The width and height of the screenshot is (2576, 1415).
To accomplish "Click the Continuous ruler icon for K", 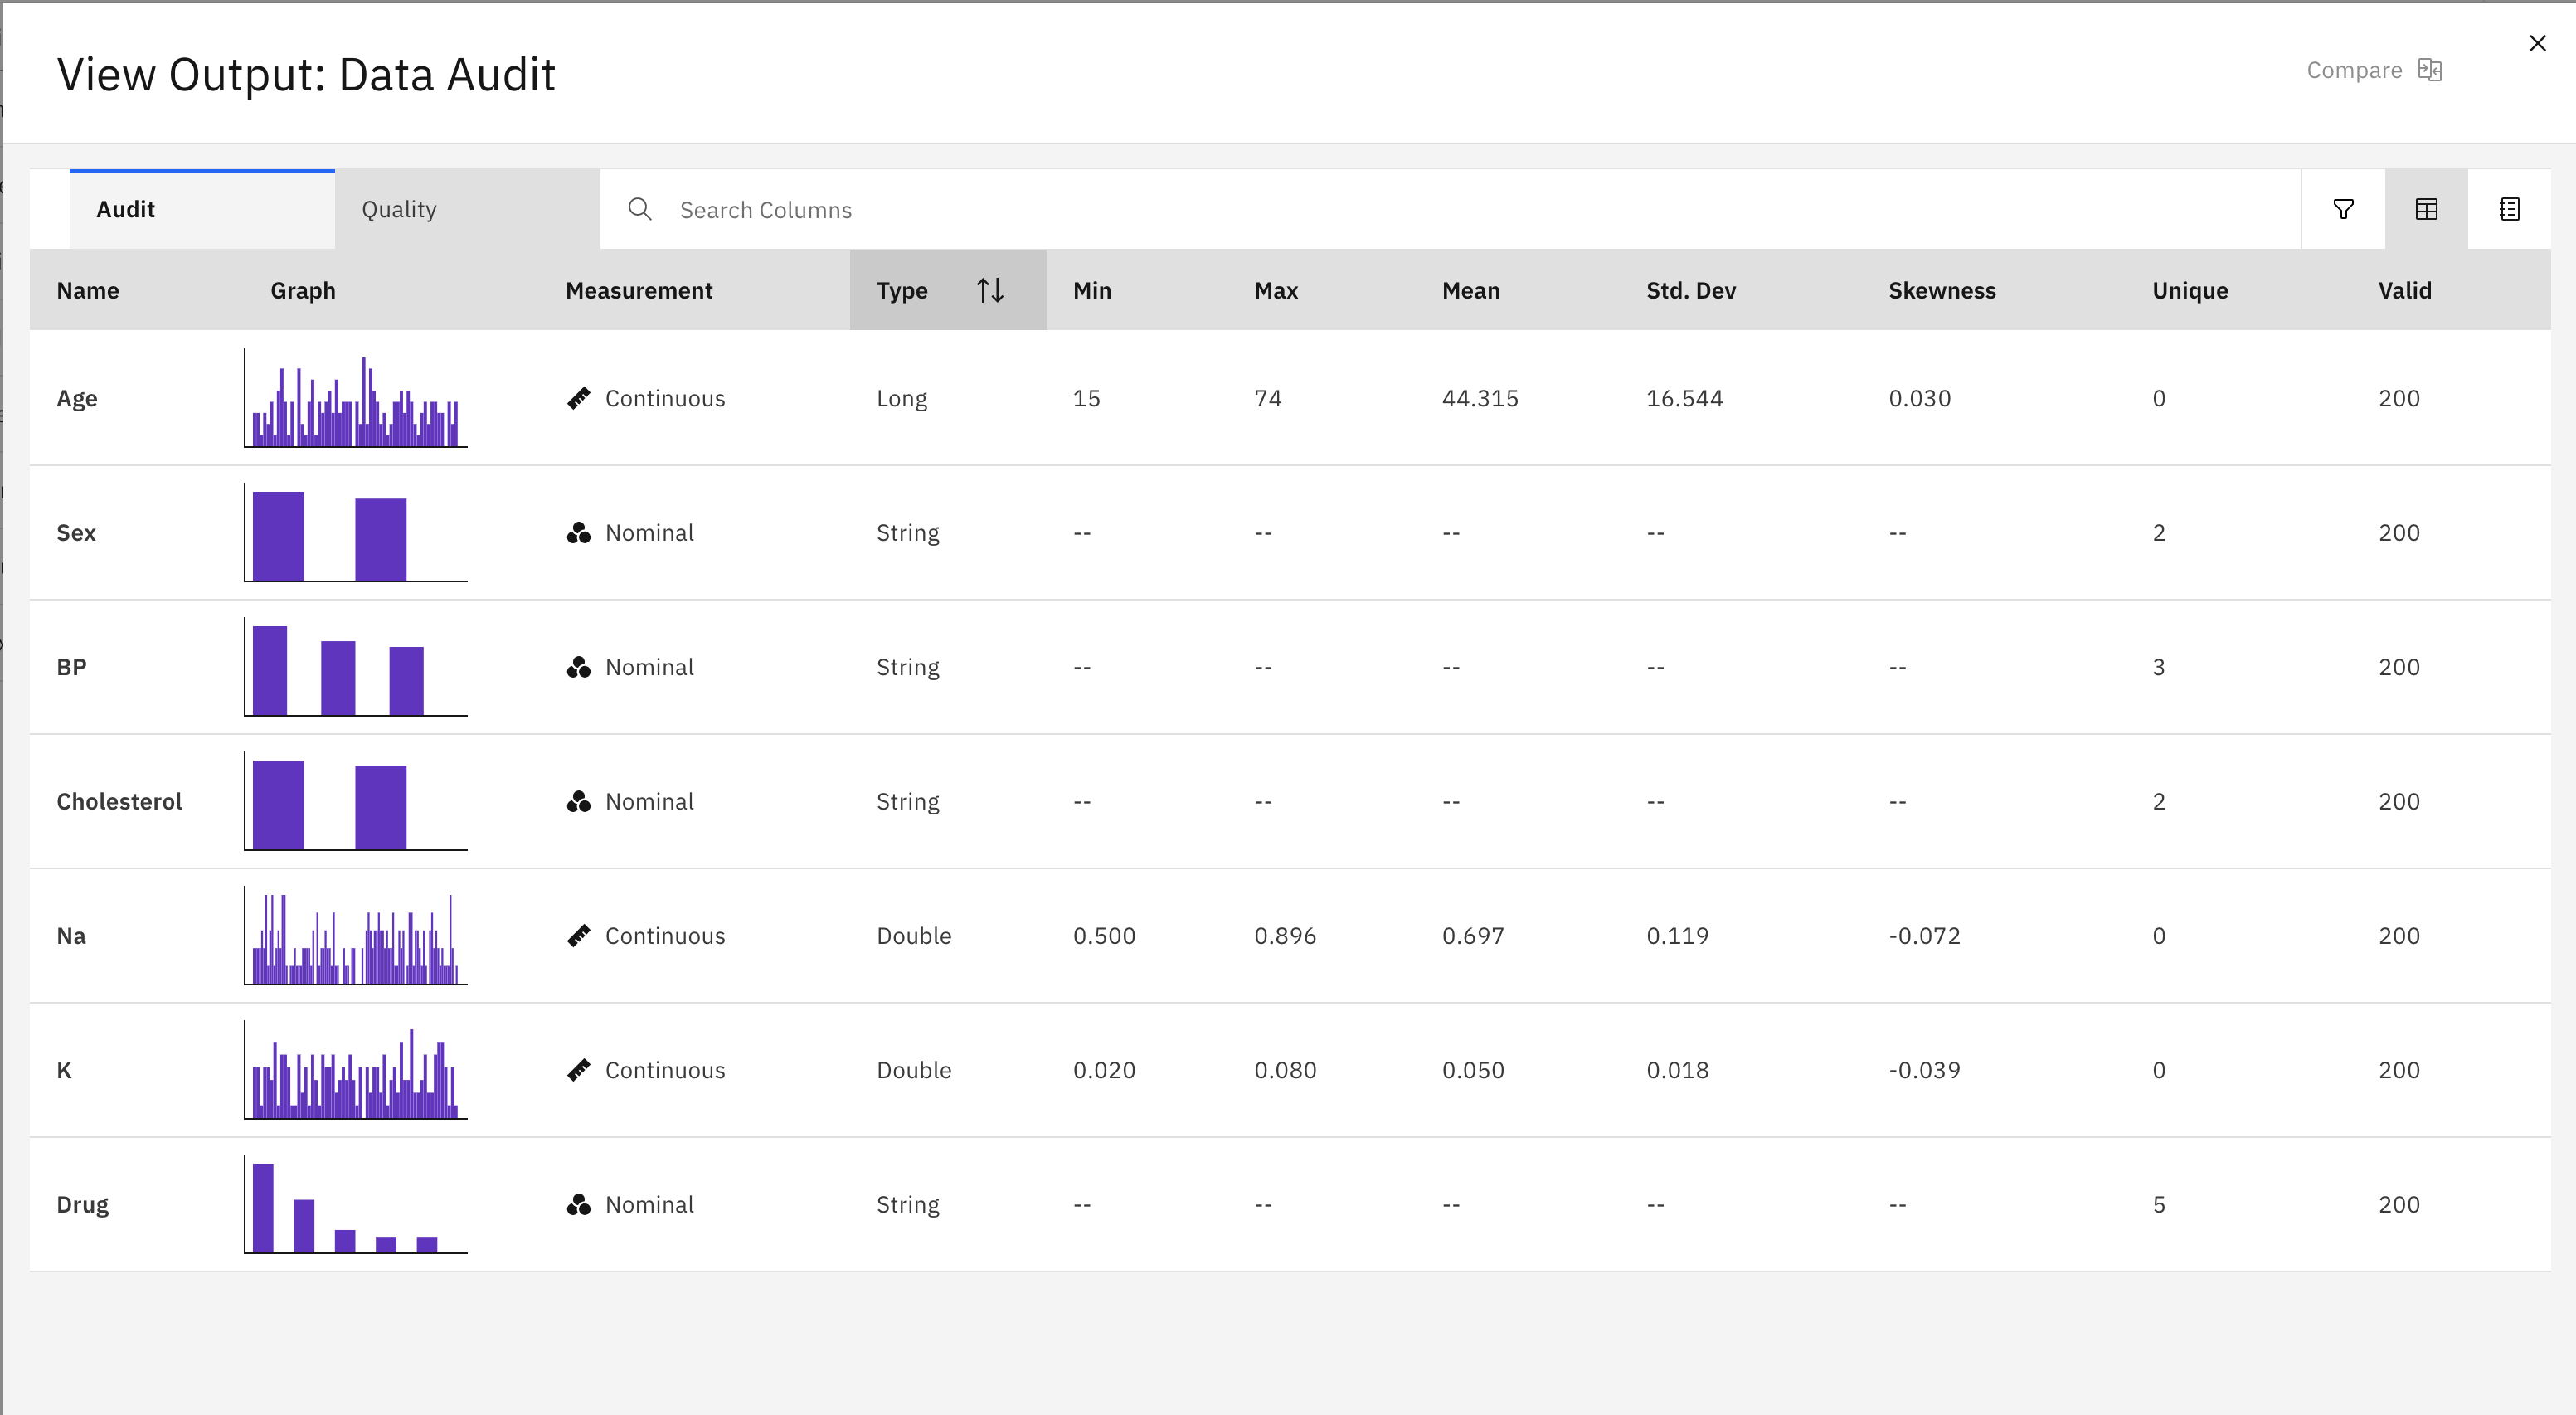I will (x=578, y=1070).
